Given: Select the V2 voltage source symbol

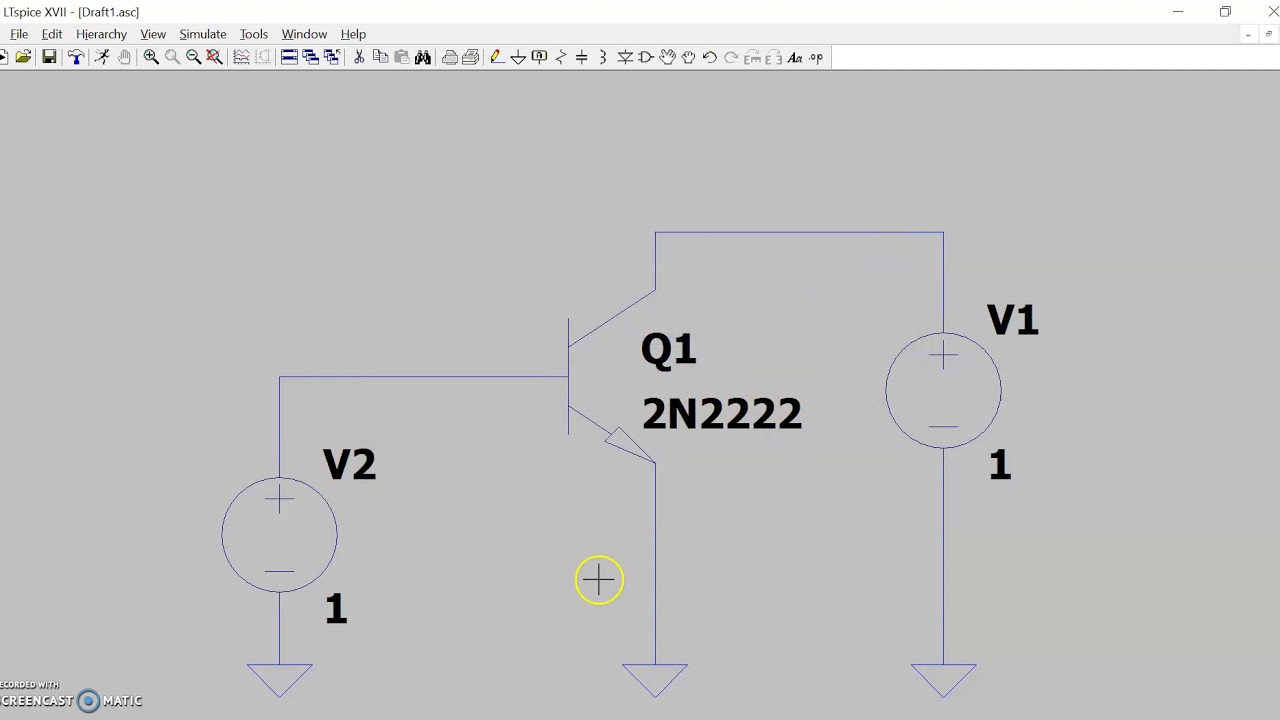Looking at the screenshot, I should pos(279,535).
